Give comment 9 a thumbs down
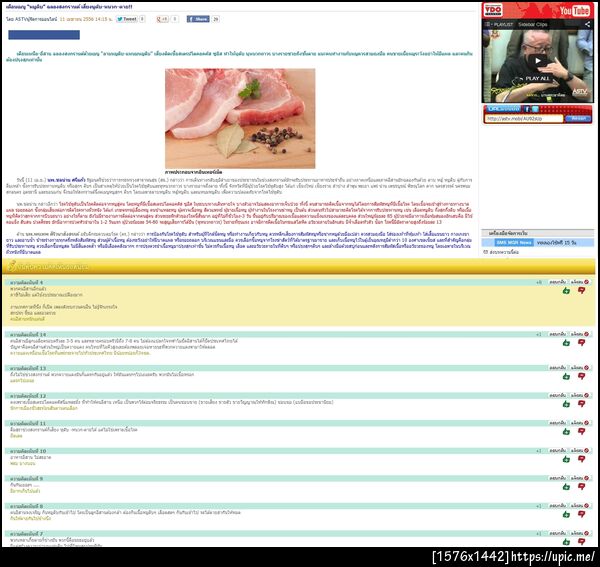The image size is (600, 567). (x=582, y=487)
